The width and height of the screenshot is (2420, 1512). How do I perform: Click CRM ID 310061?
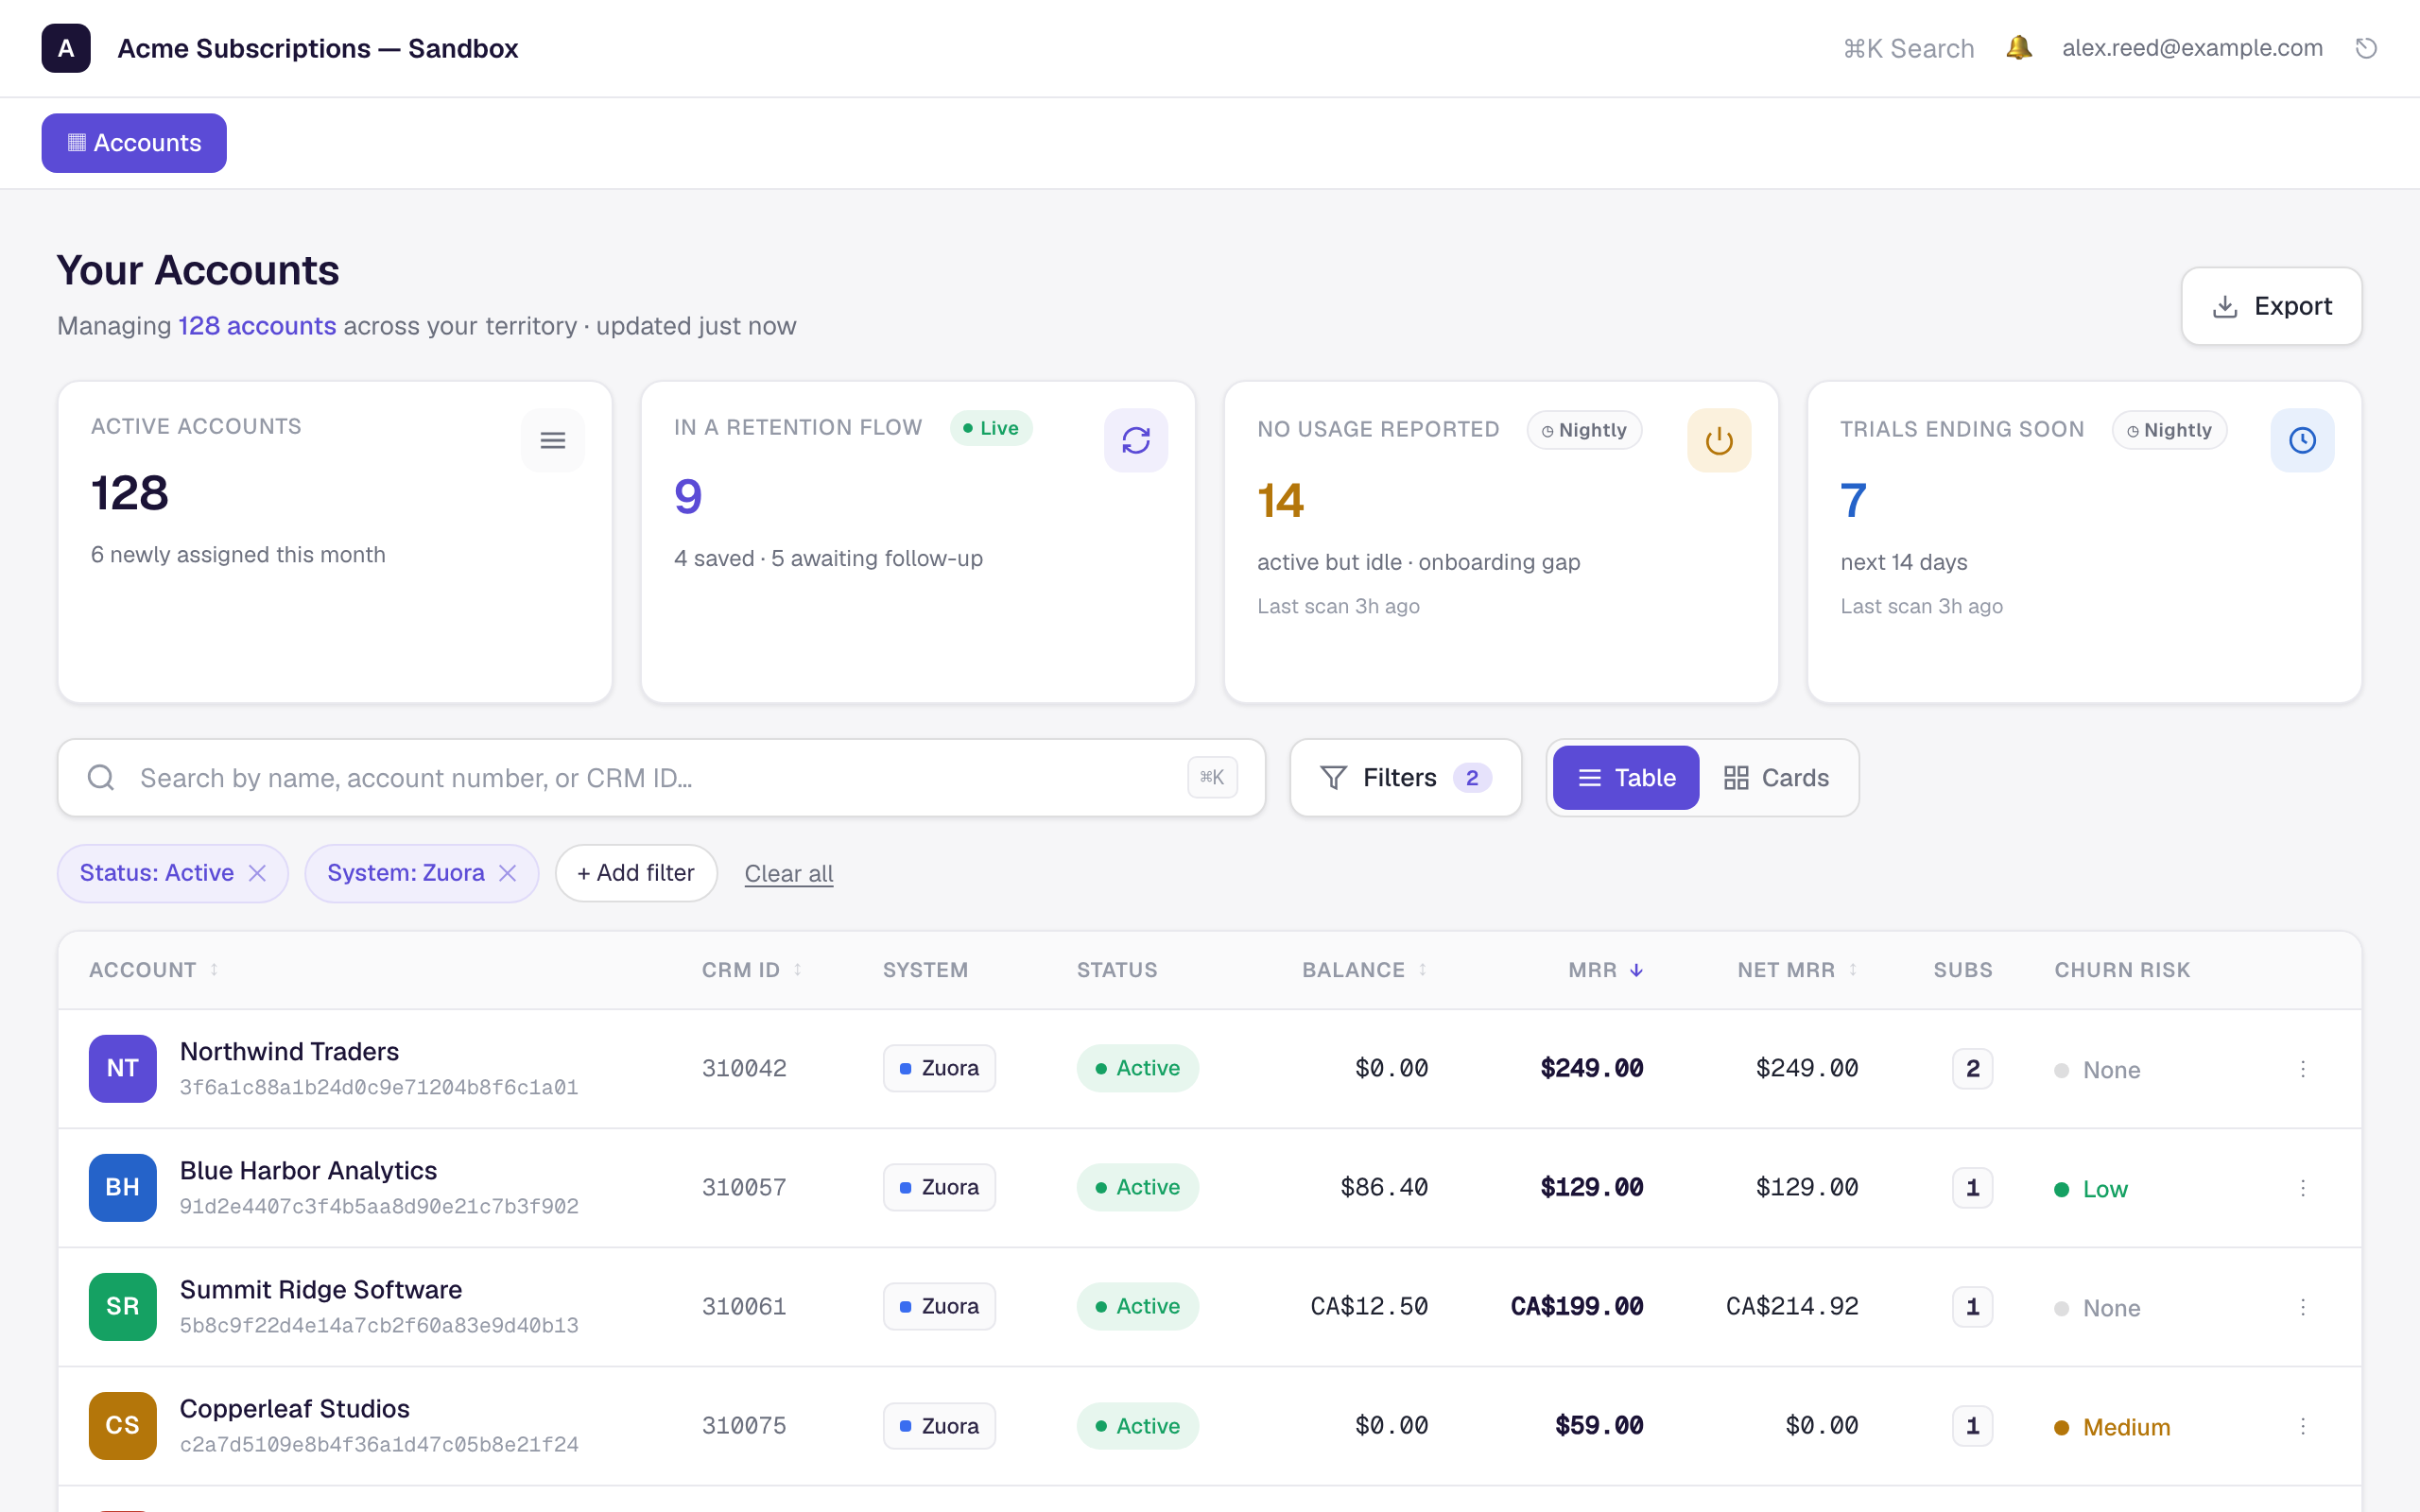pos(744,1307)
